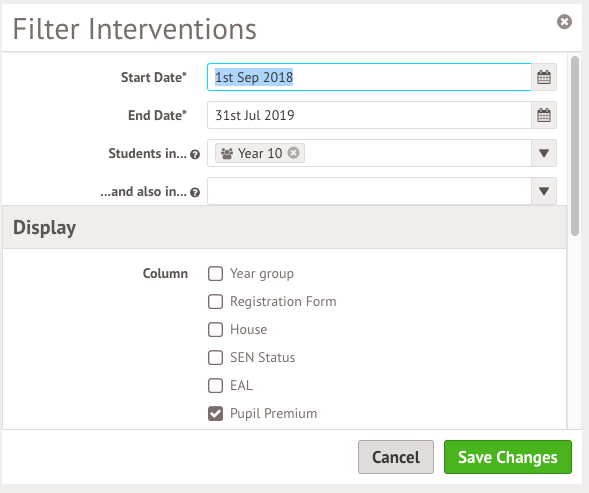
Task: Open the End Date calendar picker
Action: [544, 115]
